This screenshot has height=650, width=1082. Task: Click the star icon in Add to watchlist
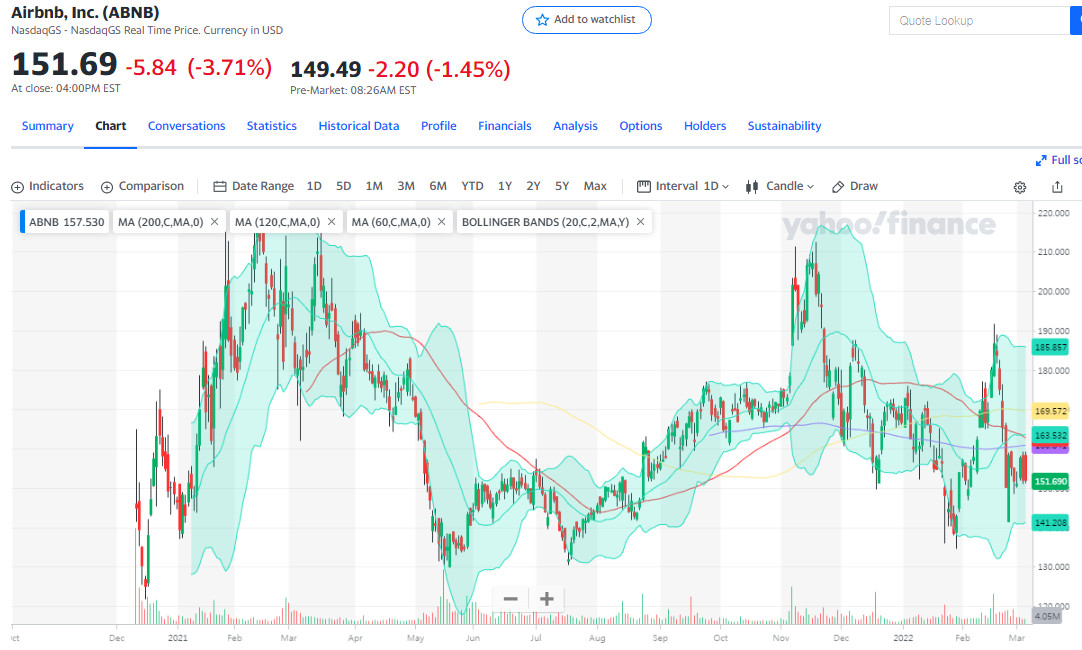click(x=542, y=20)
